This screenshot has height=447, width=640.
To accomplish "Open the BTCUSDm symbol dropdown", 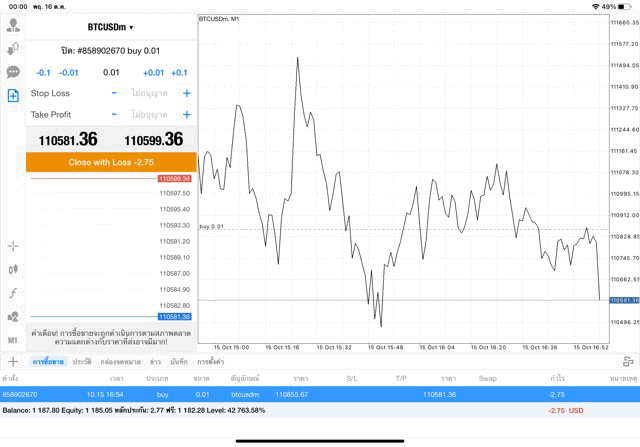I will pos(110,27).
